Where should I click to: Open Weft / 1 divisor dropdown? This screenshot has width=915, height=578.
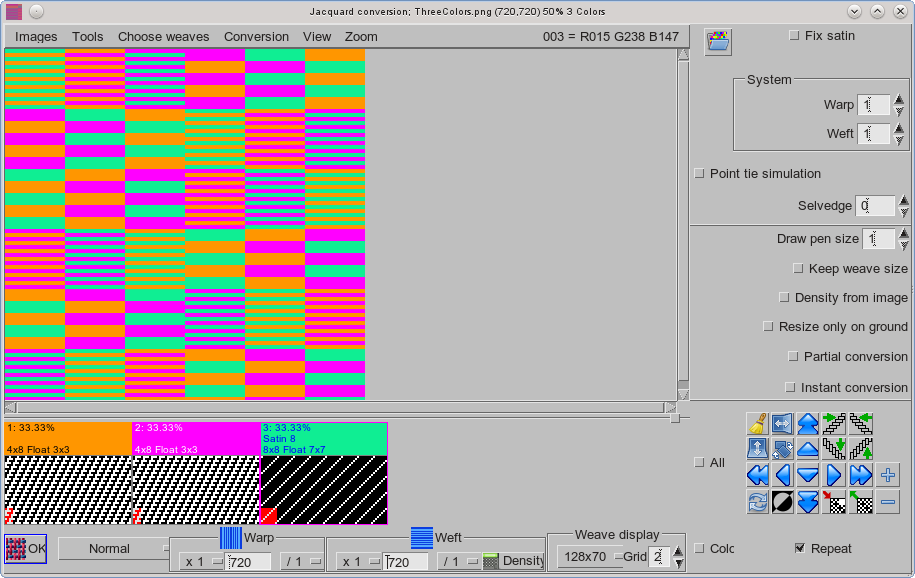point(458,562)
